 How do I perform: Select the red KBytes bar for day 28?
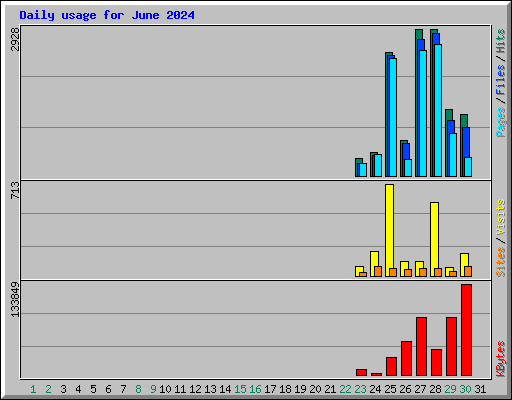coord(436,363)
